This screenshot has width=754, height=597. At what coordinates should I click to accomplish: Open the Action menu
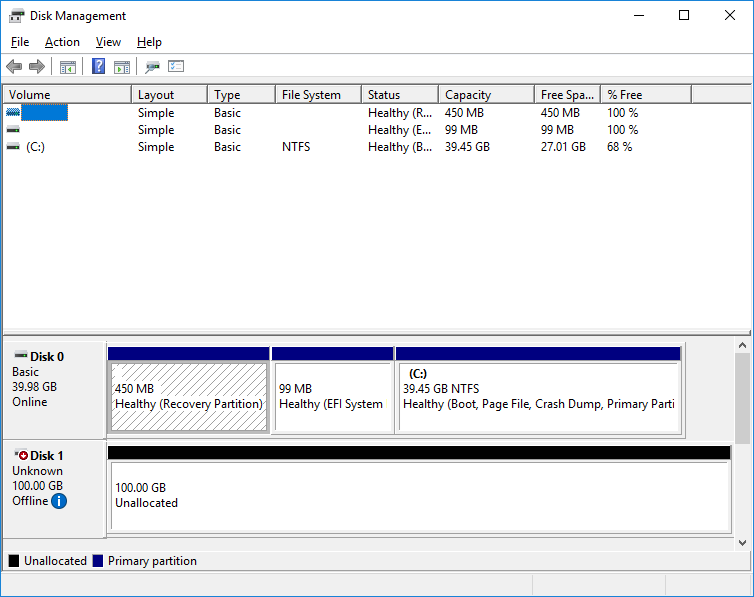click(62, 42)
